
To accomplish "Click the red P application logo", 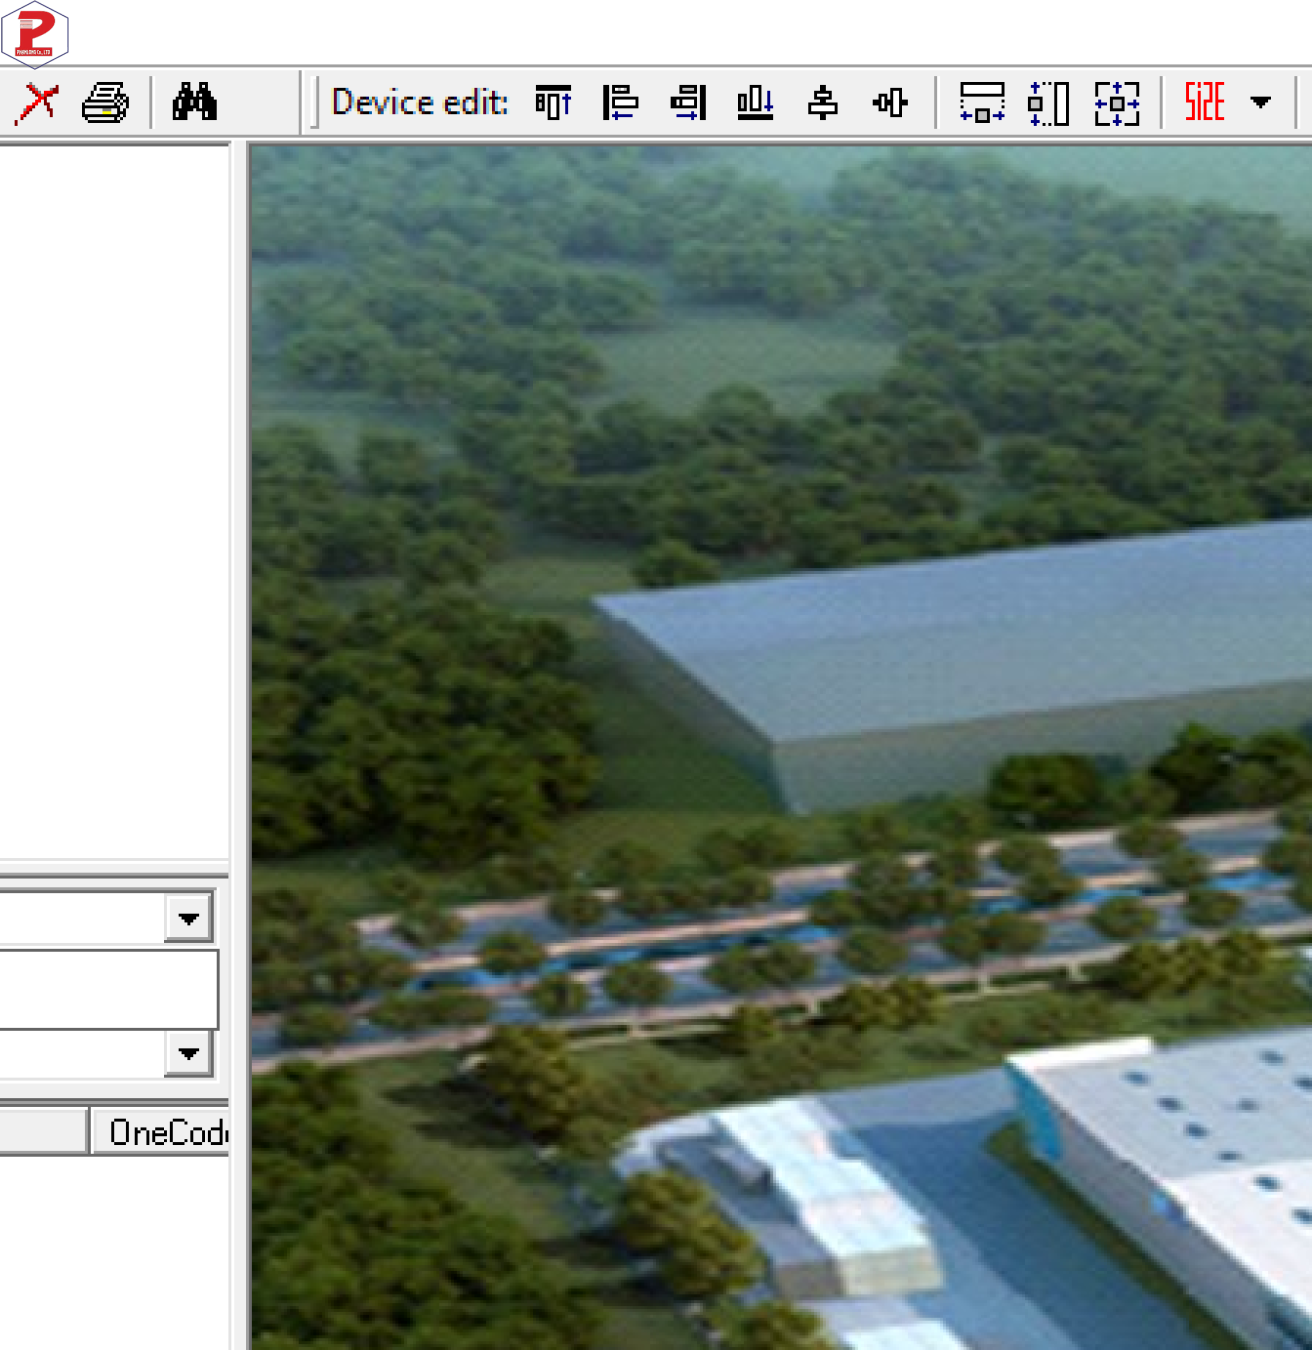I will [35, 34].
